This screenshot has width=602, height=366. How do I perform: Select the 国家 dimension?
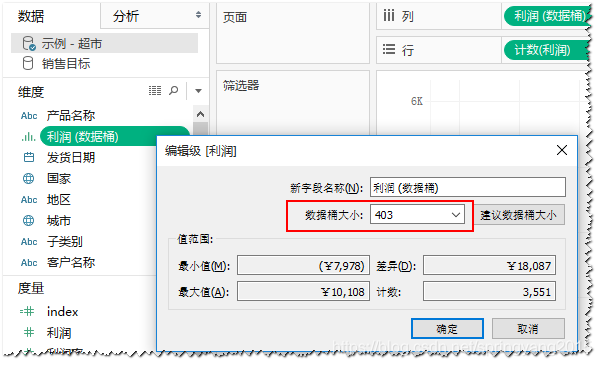click(x=59, y=179)
